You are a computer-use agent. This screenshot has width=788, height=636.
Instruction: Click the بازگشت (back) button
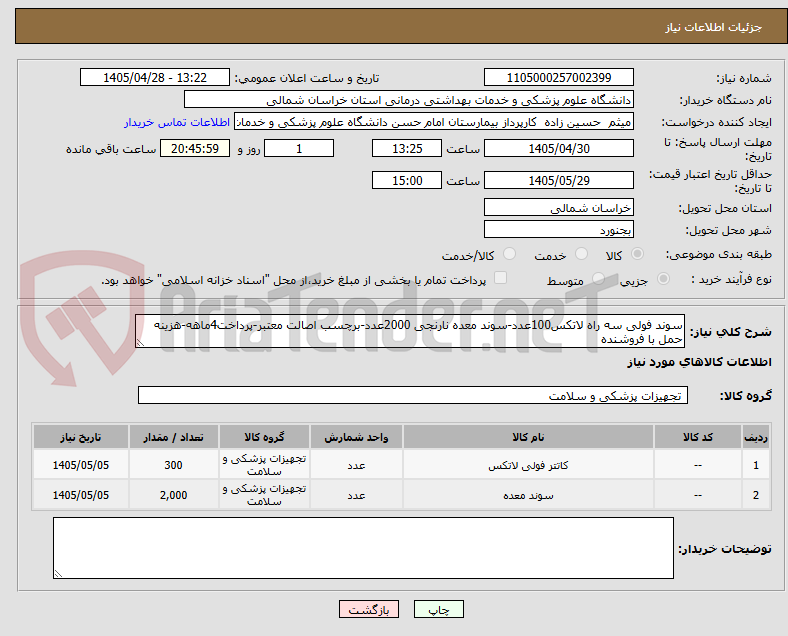click(x=369, y=609)
